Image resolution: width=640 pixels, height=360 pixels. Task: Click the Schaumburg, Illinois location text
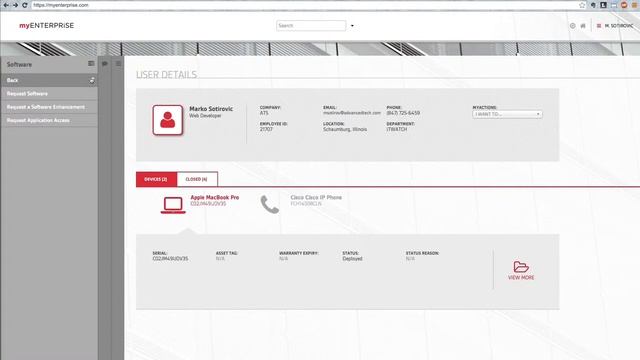point(345,129)
